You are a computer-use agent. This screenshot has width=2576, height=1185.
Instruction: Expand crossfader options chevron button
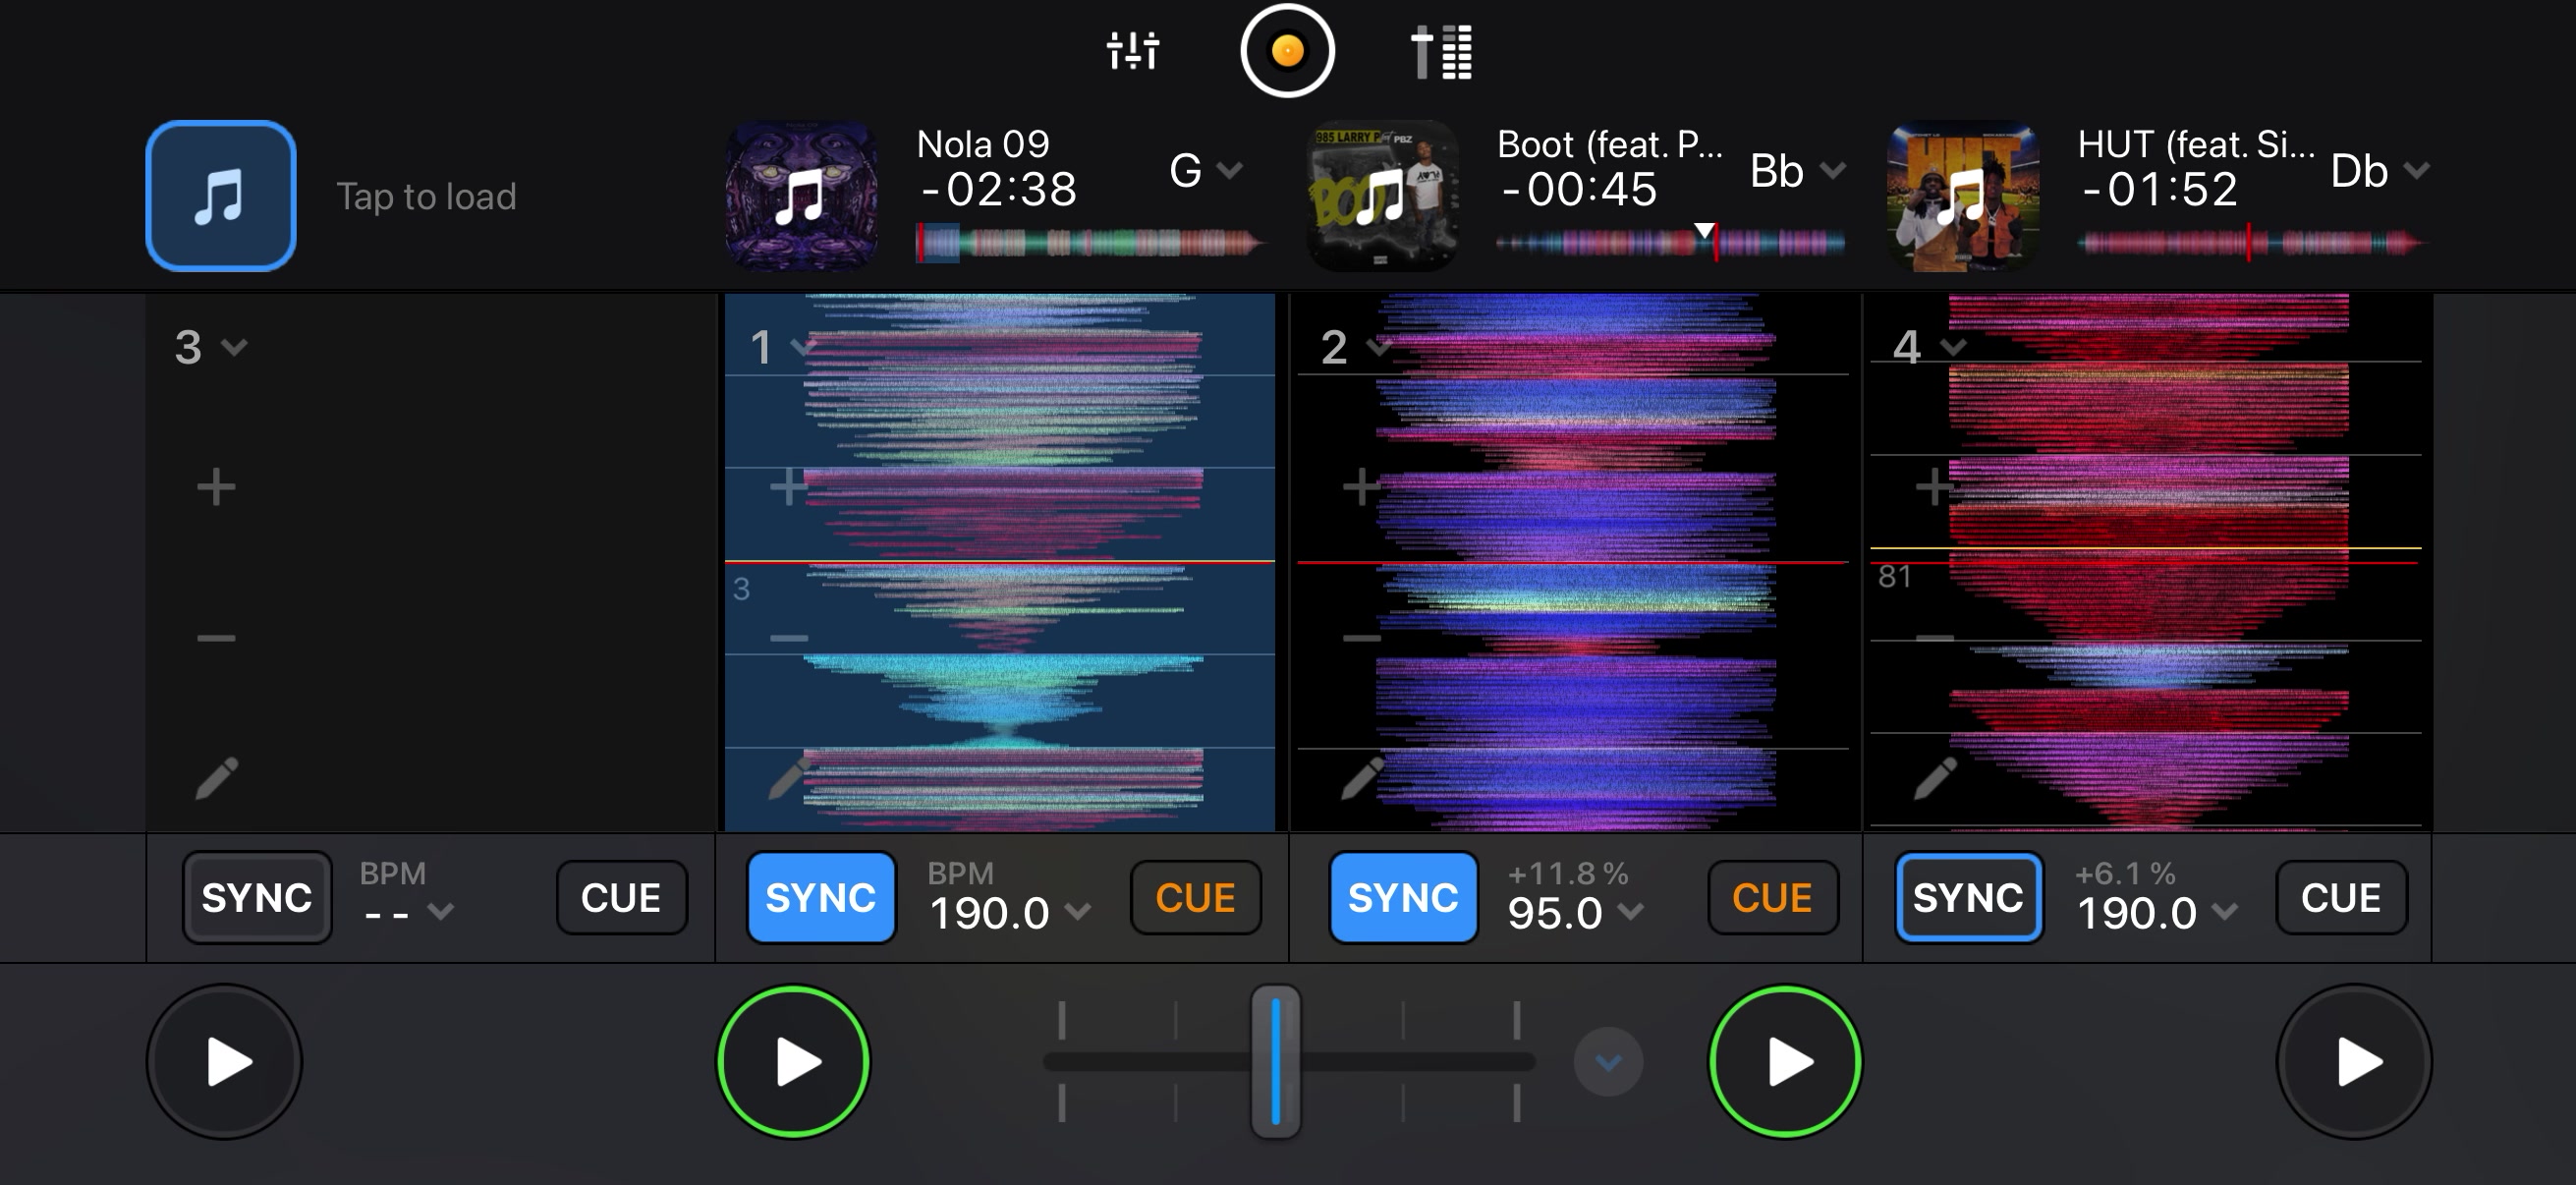(1608, 1062)
